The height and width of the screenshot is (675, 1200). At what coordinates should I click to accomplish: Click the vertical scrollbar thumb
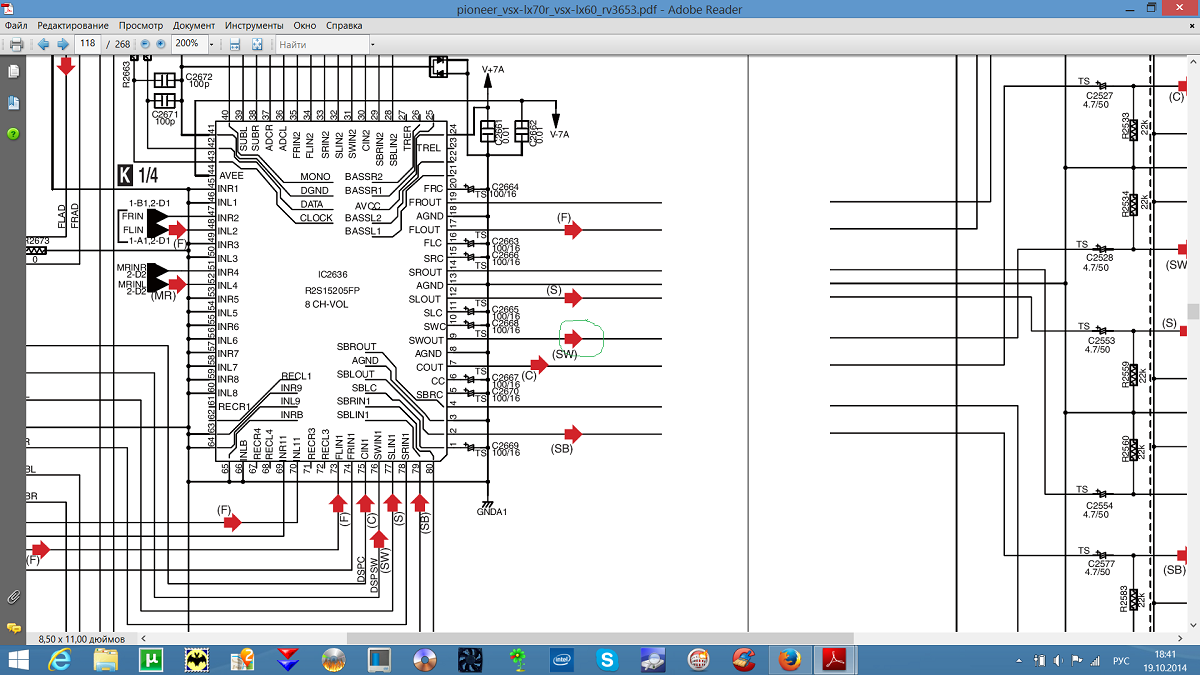pyautogui.click(x=1193, y=311)
